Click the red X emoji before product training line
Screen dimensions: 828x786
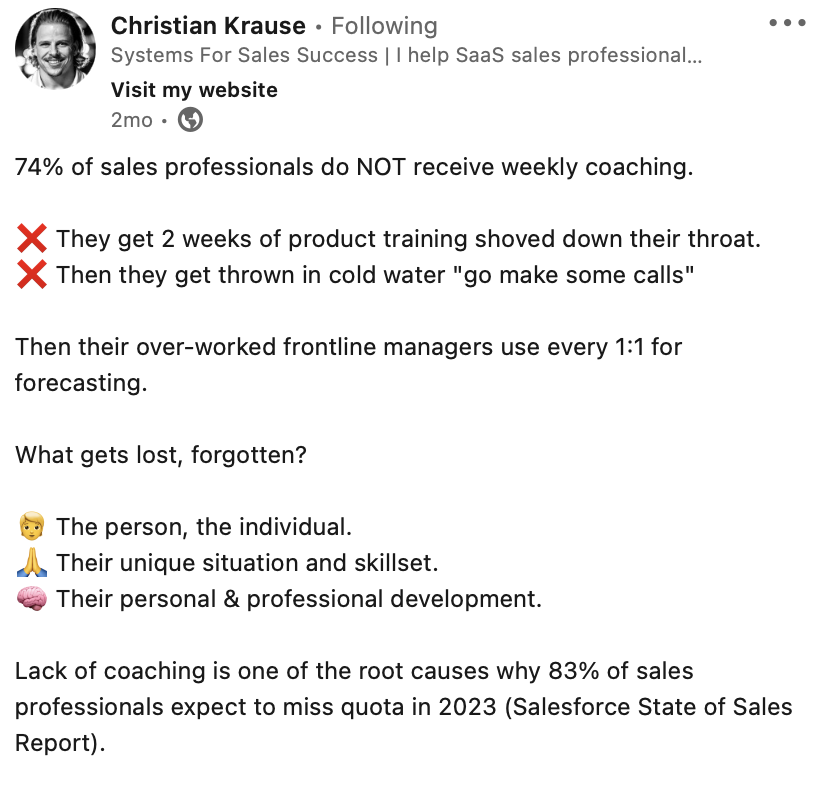29,238
